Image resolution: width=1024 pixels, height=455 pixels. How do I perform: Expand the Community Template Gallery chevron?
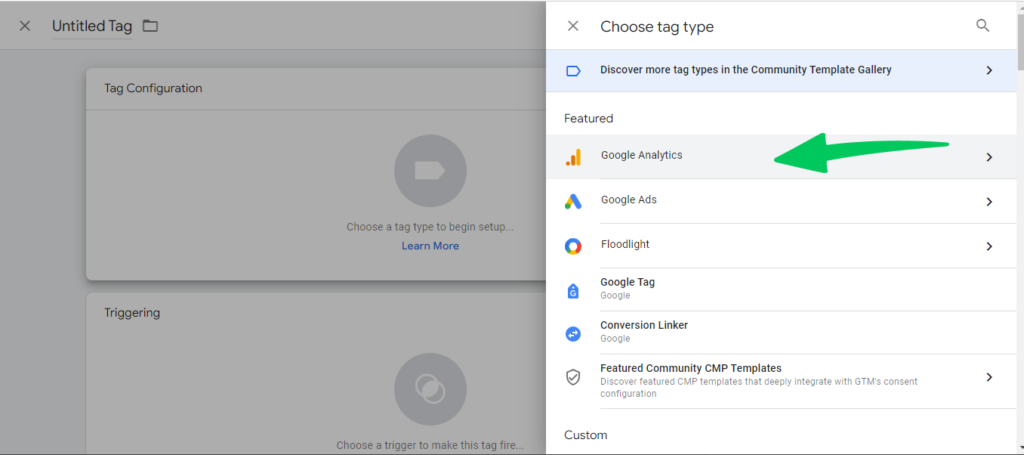pos(989,71)
